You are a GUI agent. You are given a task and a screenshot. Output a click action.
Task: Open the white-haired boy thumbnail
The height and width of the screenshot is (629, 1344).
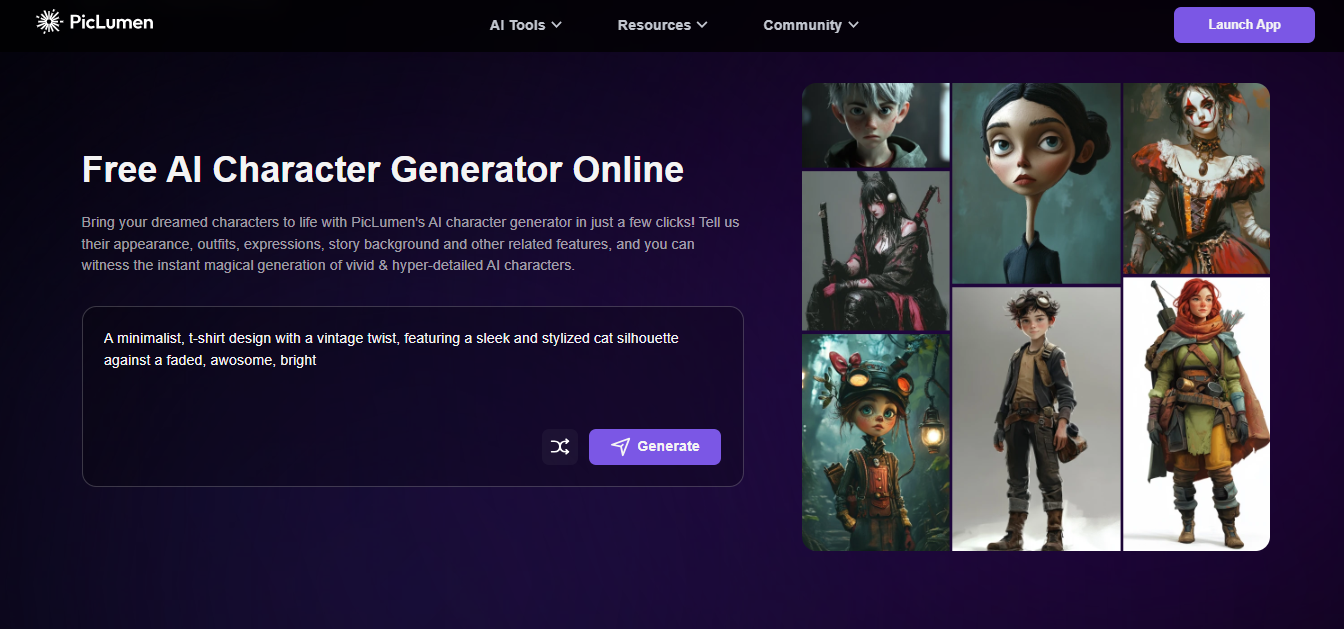pyautogui.click(x=875, y=125)
